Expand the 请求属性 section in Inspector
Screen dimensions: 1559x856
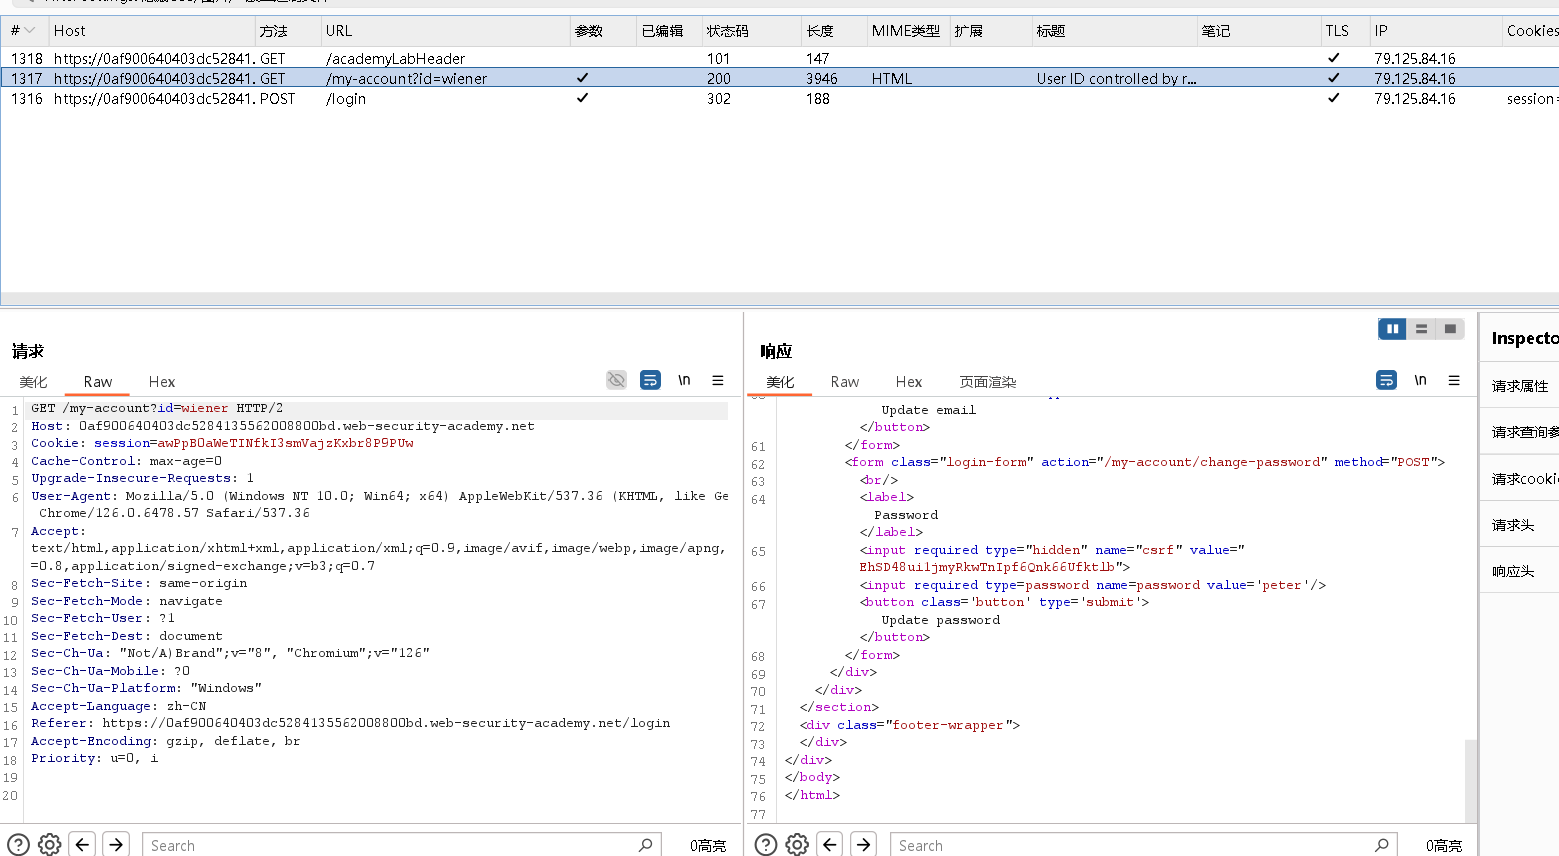click(1519, 386)
